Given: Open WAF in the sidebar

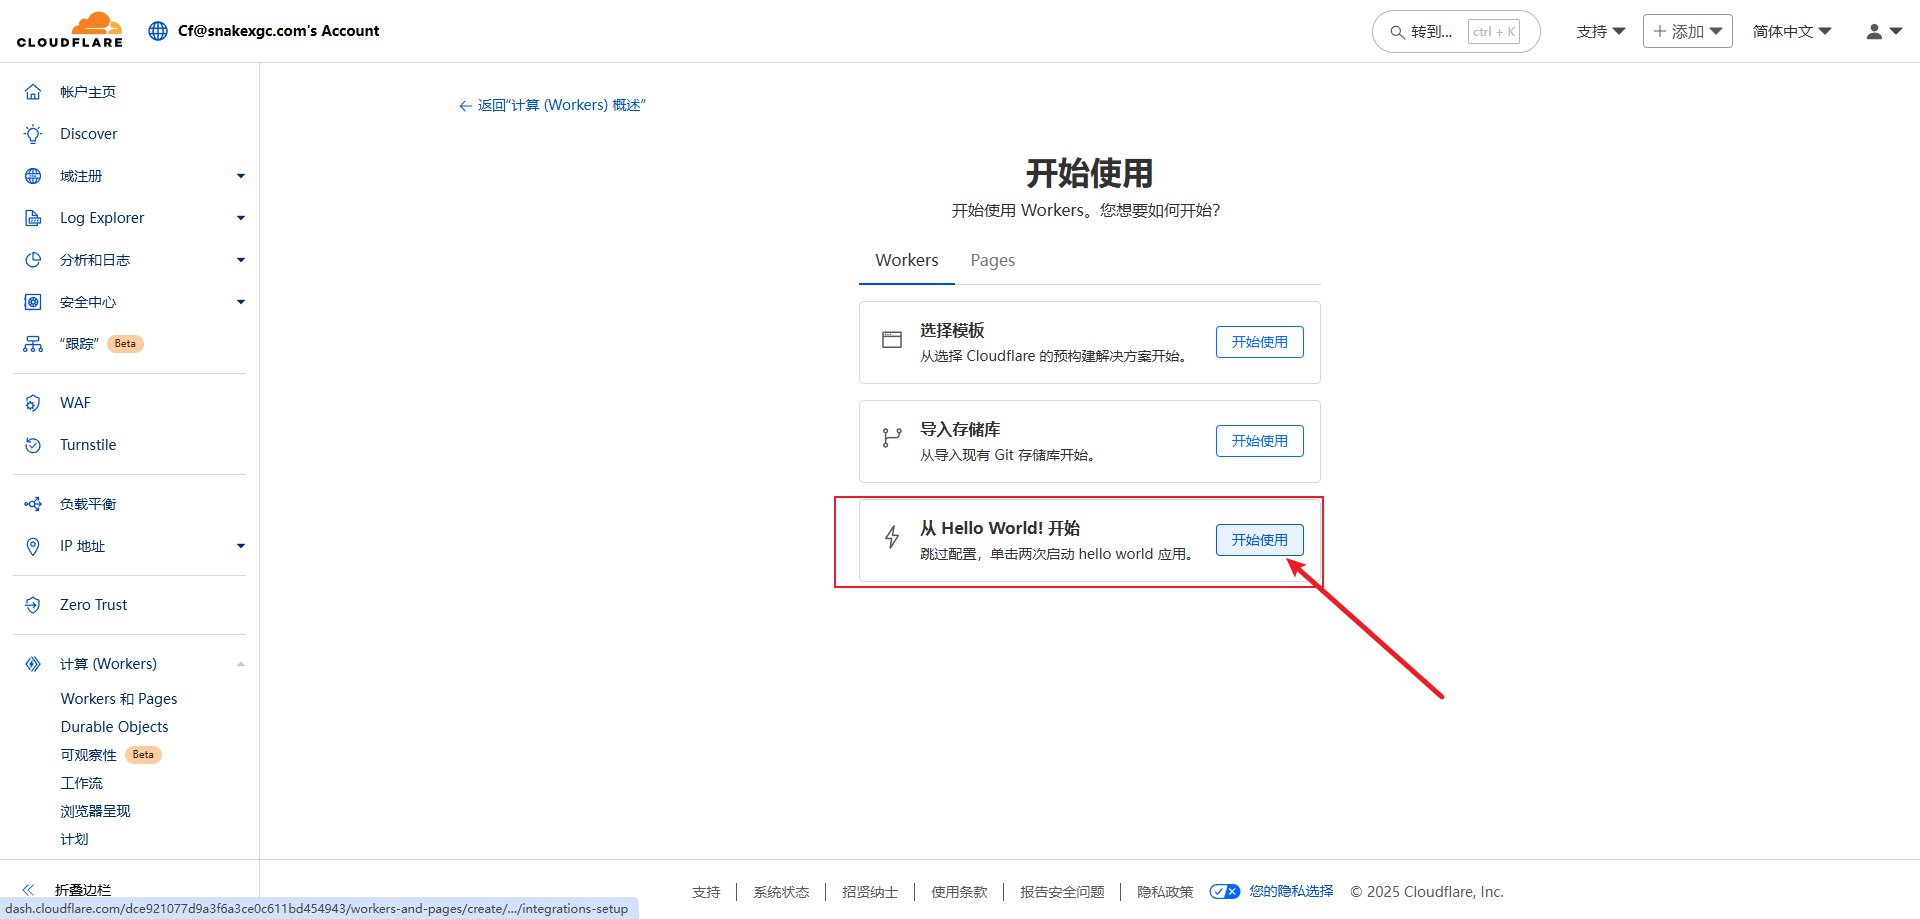Looking at the screenshot, I should pyautogui.click(x=75, y=403).
